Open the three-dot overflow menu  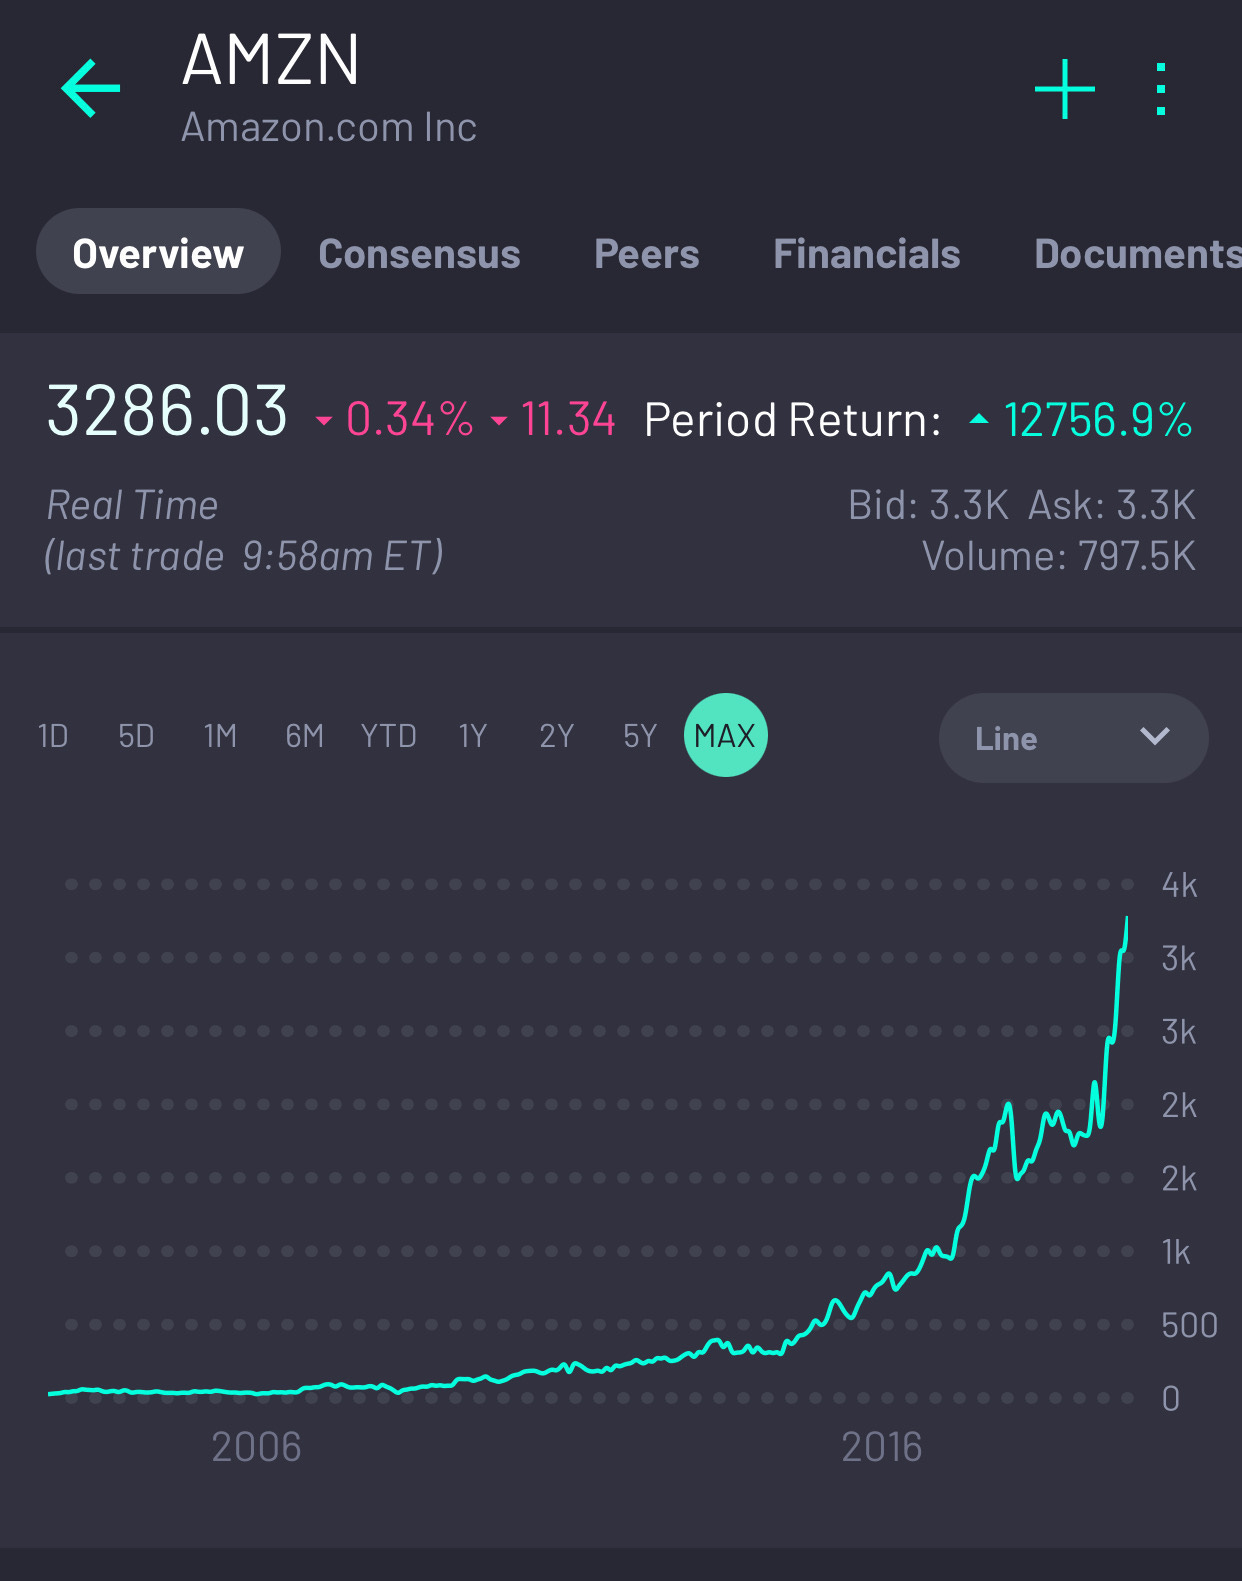point(1161,89)
